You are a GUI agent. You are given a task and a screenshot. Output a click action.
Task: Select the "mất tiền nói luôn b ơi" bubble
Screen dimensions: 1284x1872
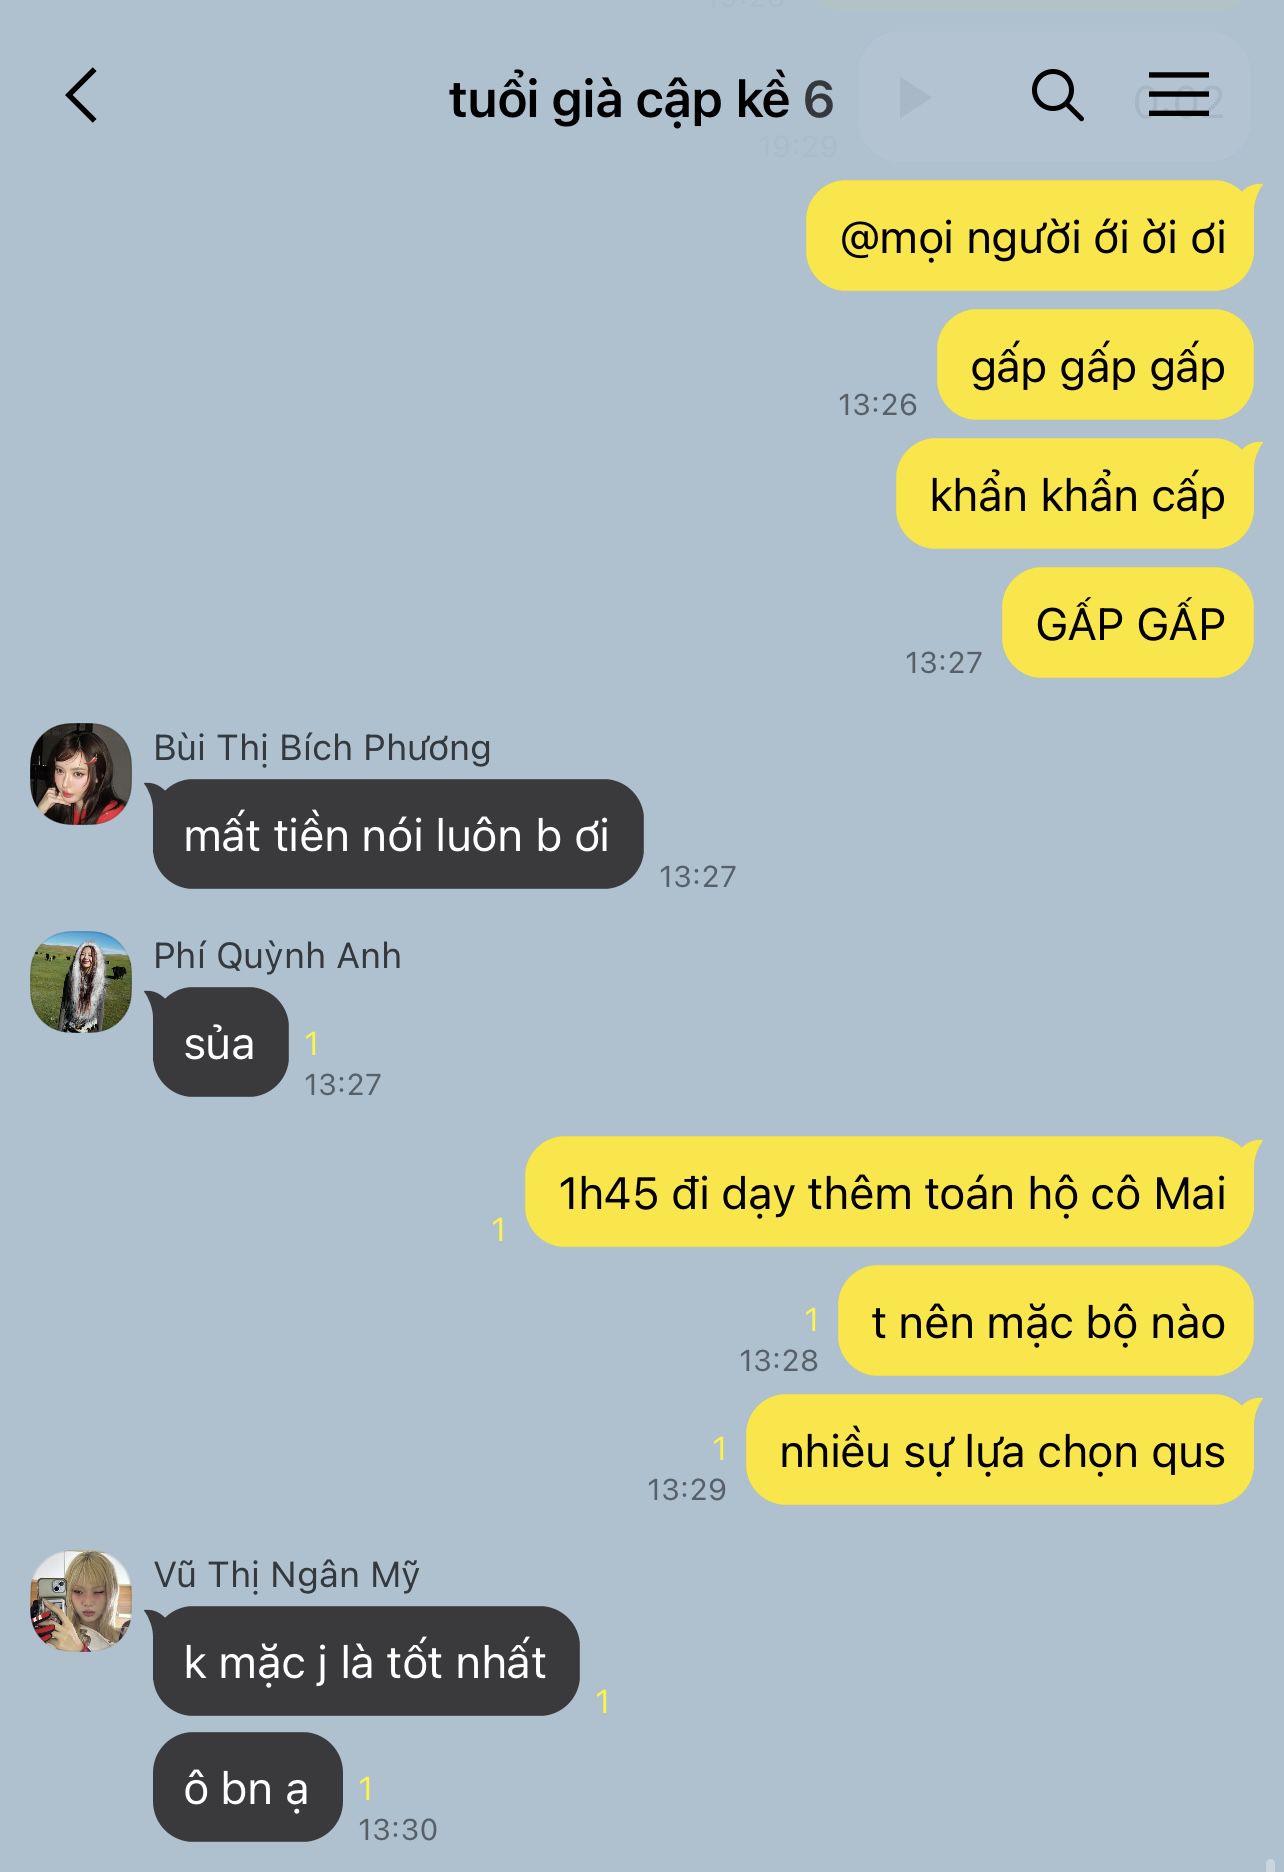pyautogui.click(x=397, y=834)
